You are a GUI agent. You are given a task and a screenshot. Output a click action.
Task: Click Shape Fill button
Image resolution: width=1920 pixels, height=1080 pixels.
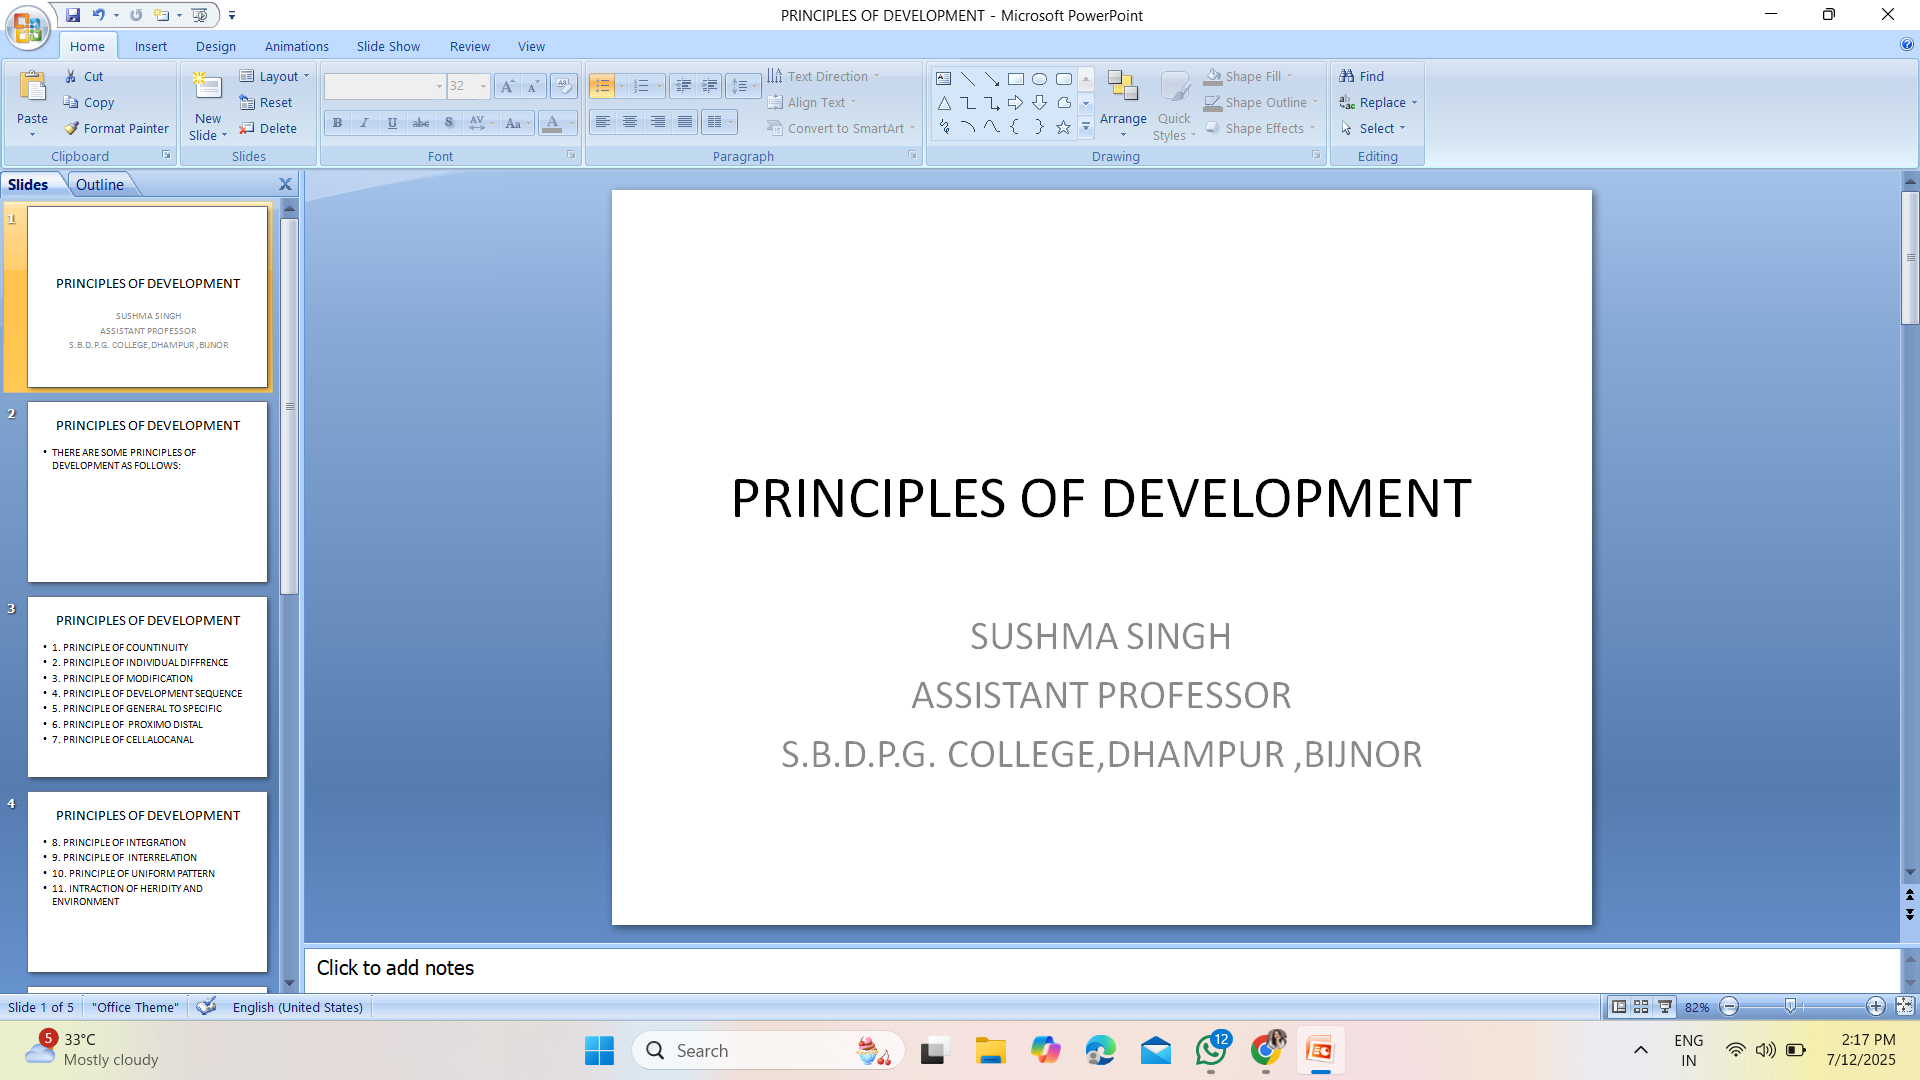(x=1248, y=76)
